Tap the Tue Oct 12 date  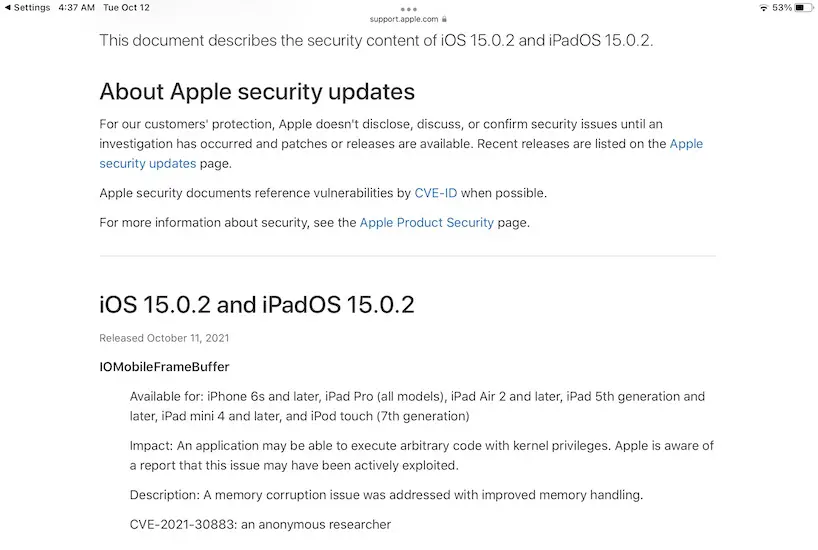click(126, 7)
